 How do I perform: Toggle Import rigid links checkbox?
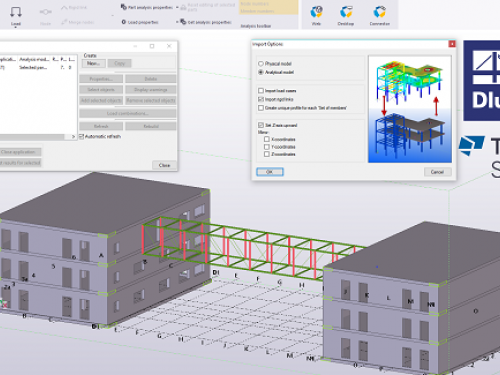[261, 99]
